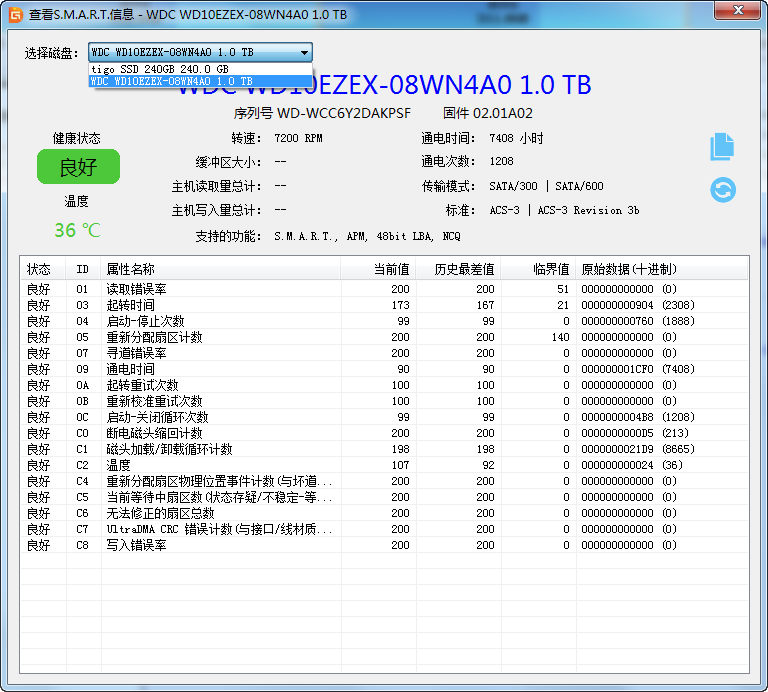
Task: Click the 属性名称 column header
Action: pos(220,269)
